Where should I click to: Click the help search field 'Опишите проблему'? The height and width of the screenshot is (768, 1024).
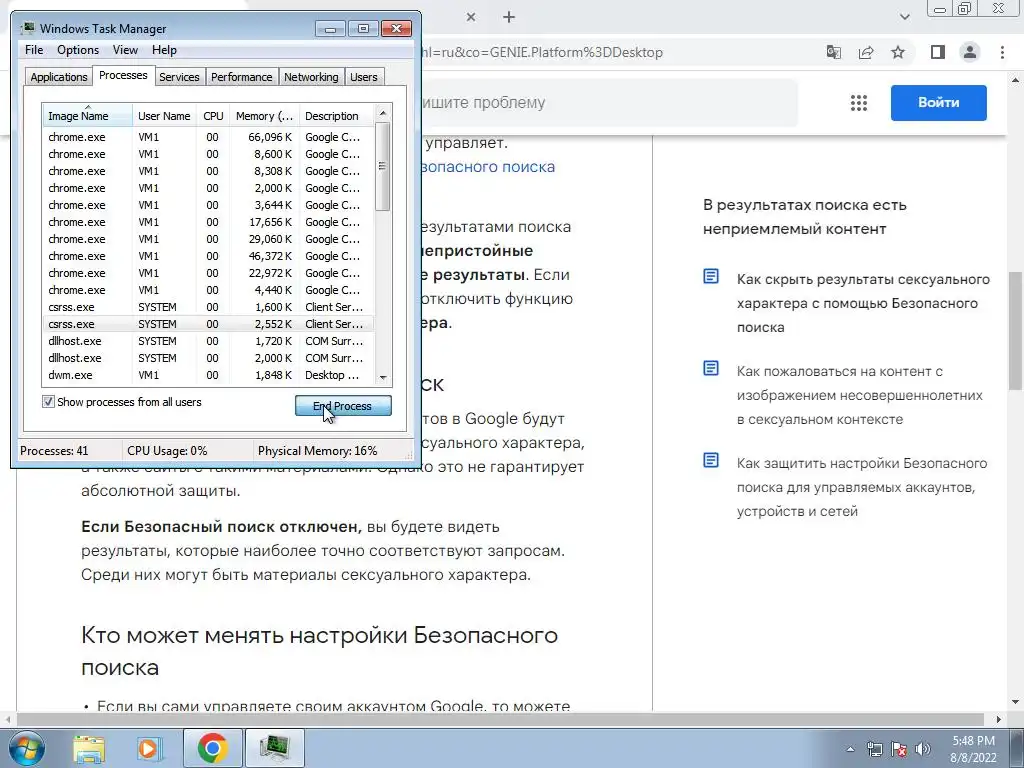607,103
